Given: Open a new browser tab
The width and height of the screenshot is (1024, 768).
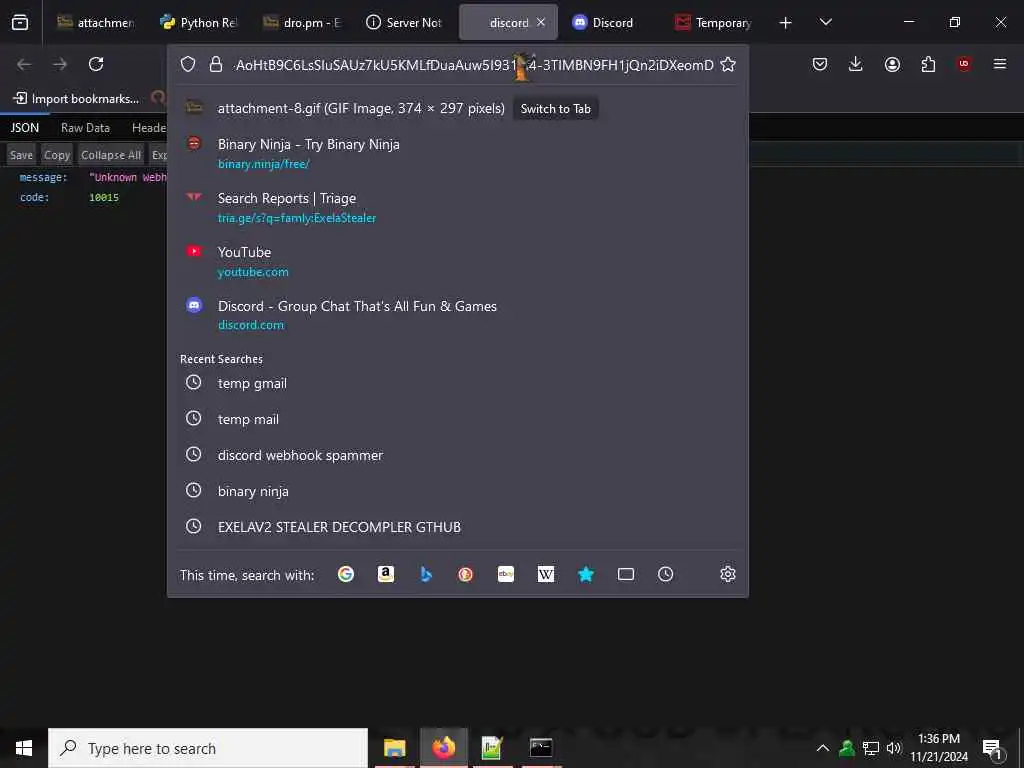Looking at the screenshot, I should pyautogui.click(x=786, y=23).
